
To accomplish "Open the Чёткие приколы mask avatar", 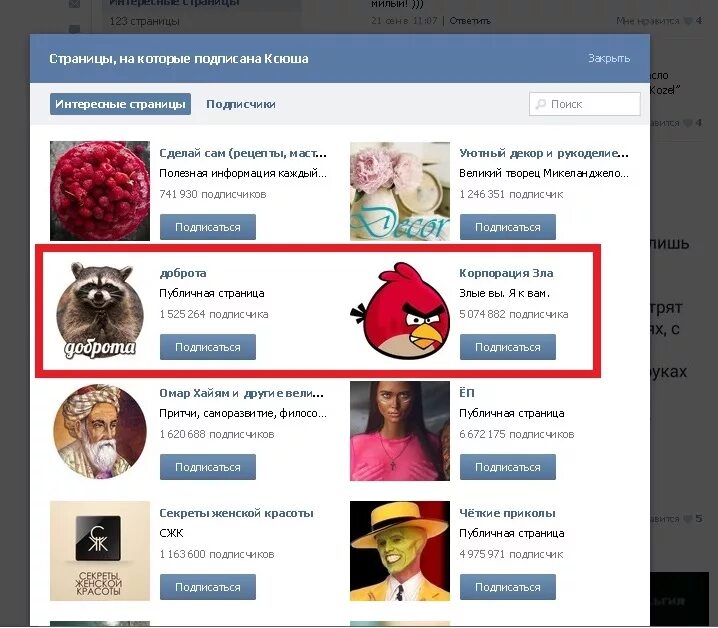I will pos(400,551).
